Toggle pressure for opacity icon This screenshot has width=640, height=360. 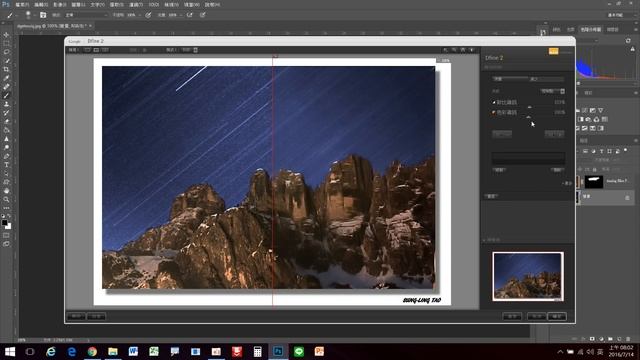[x=148, y=15]
